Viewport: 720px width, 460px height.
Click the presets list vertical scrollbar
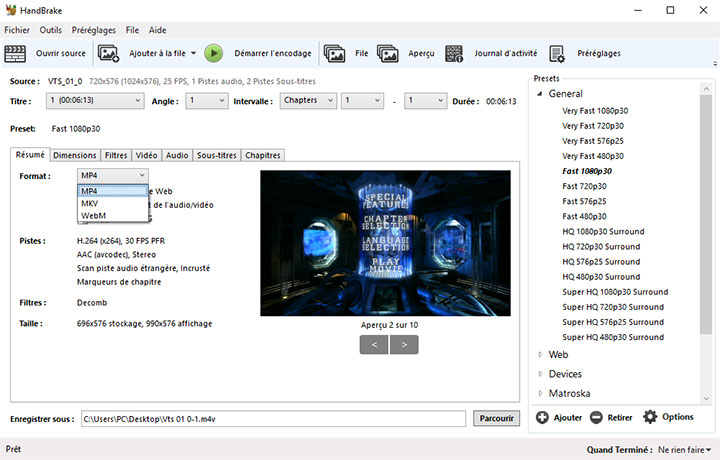pyautogui.click(x=706, y=214)
